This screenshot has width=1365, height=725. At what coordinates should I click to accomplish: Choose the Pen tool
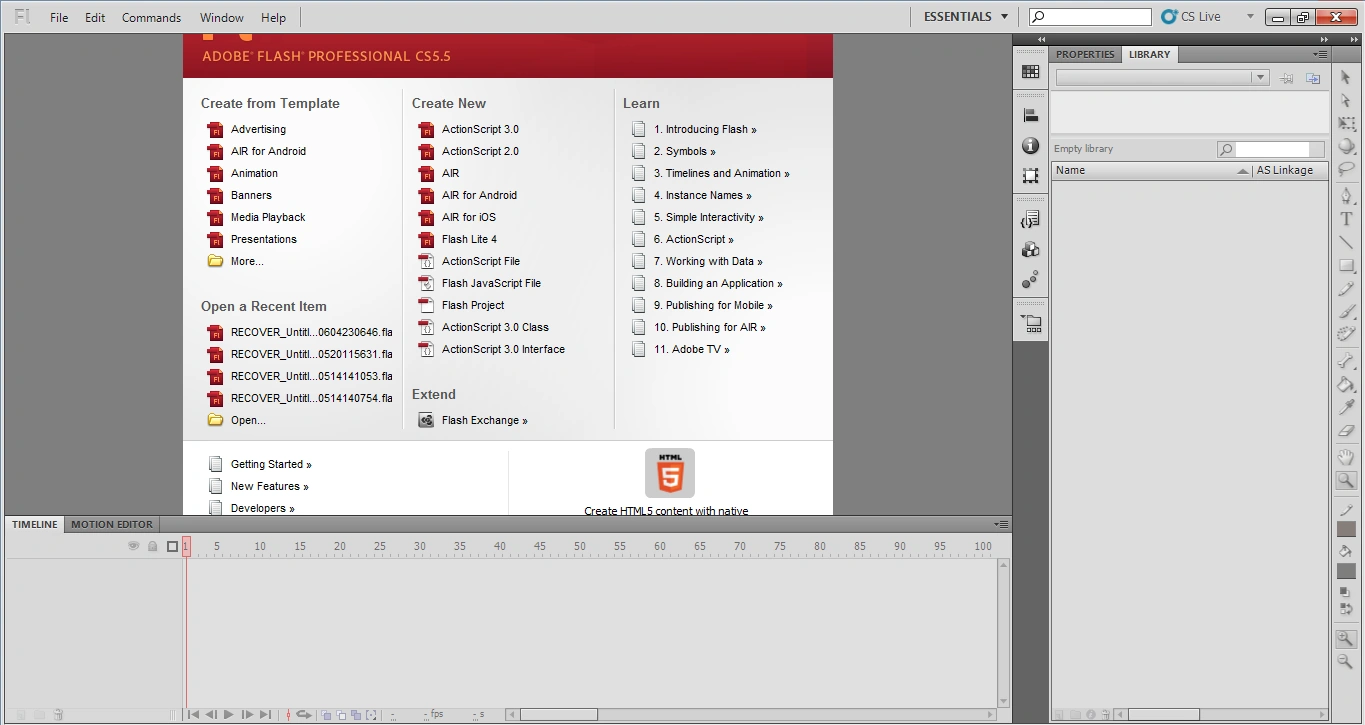click(1346, 196)
